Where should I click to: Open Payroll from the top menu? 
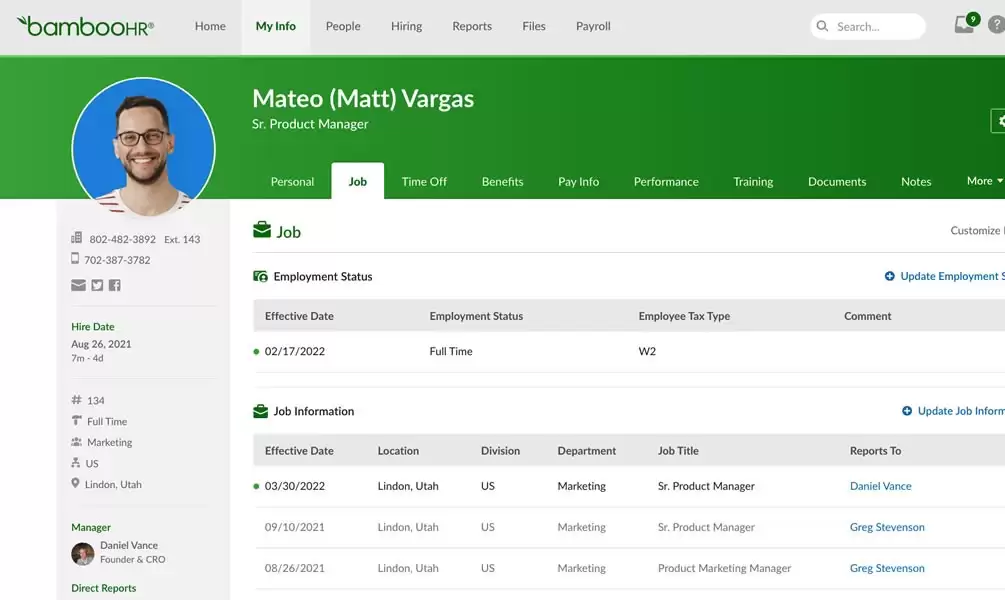(x=593, y=26)
